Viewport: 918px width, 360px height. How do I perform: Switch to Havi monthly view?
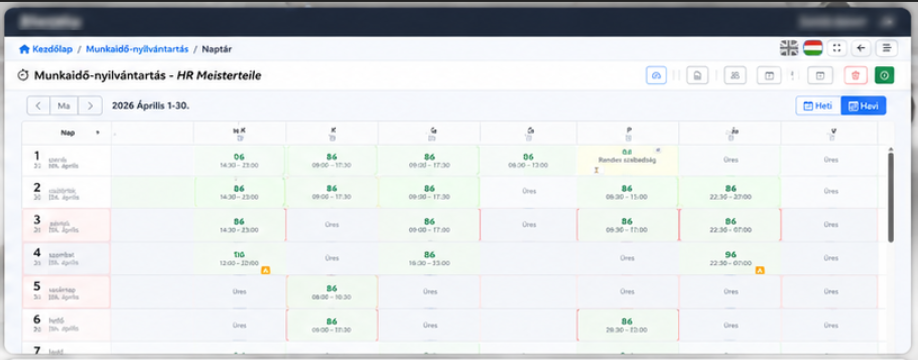(864, 106)
